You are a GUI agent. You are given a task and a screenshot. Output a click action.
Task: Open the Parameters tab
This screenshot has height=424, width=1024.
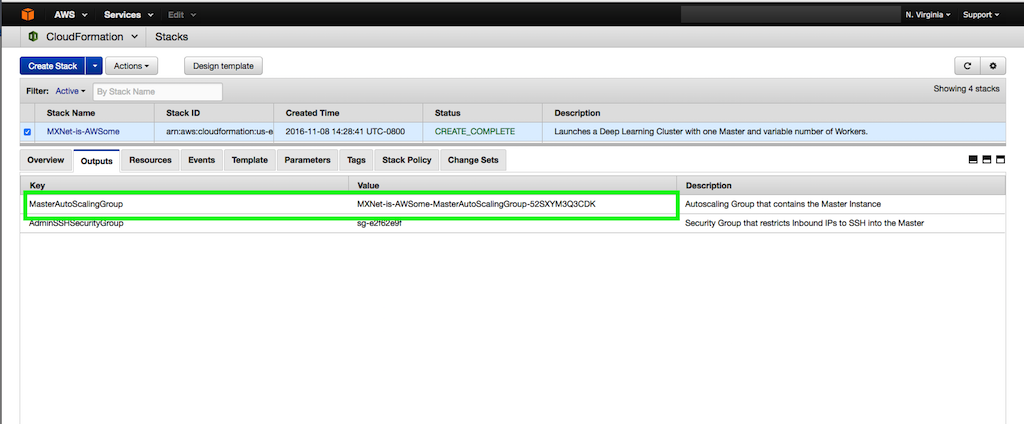308,160
